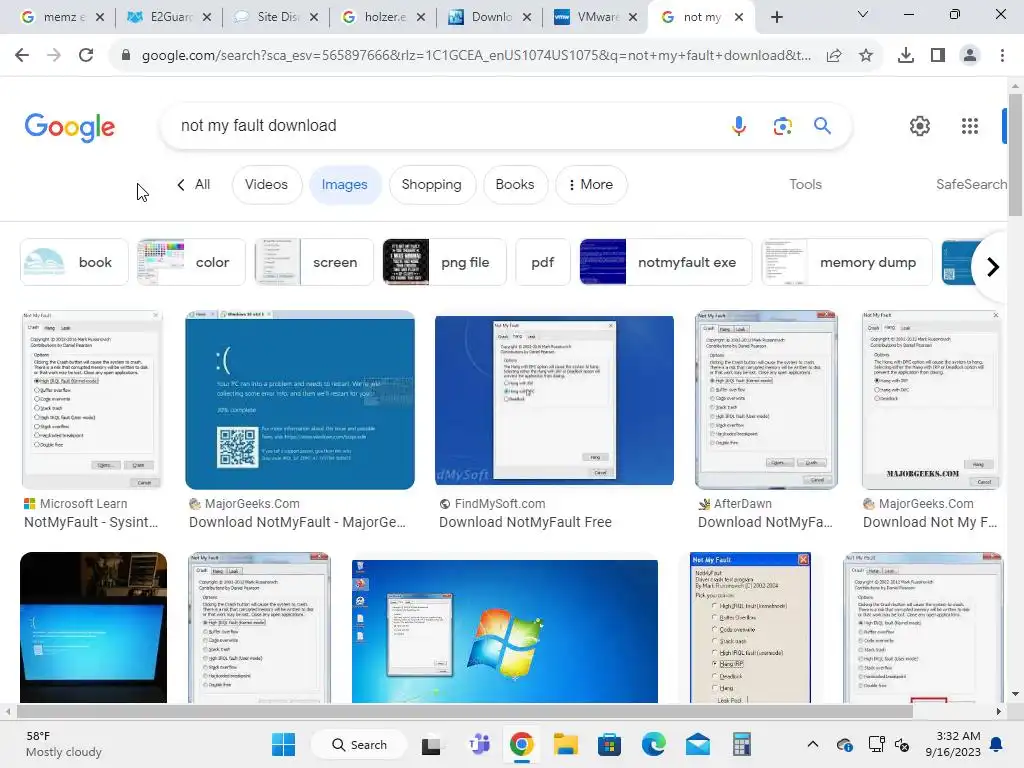The height and width of the screenshot is (768, 1024).
Task: Open 'Download NotMyFault Free' link
Action: (x=525, y=522)
